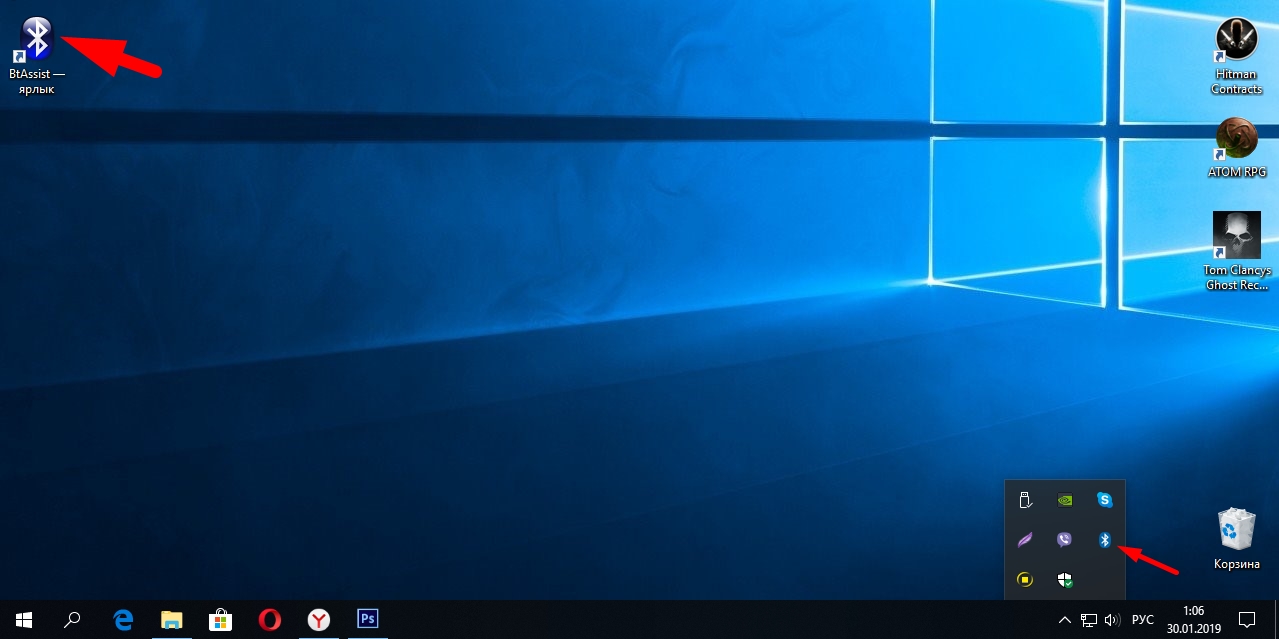Open the Viber tray icon
The image size is (1279, 639).
pos(1064,540)
